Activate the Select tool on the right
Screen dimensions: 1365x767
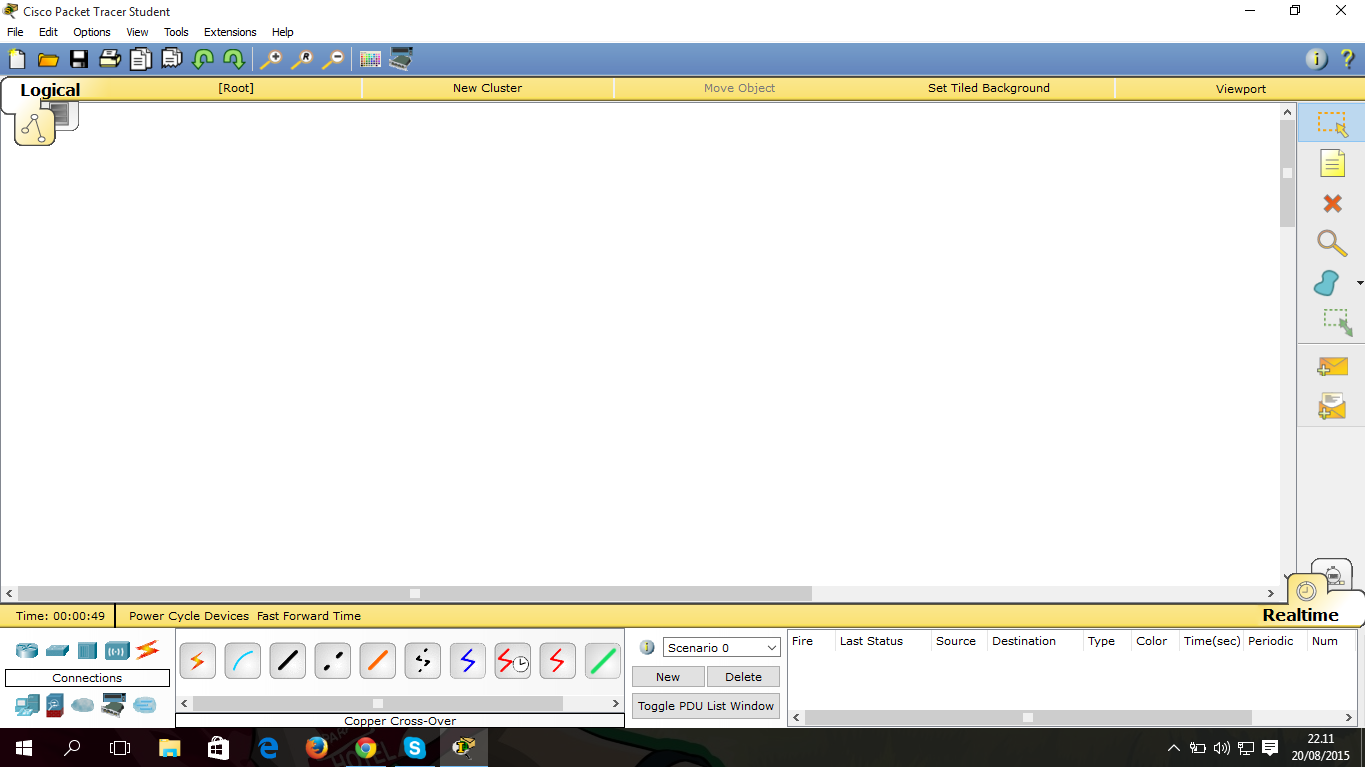(x=1332, y=124)
